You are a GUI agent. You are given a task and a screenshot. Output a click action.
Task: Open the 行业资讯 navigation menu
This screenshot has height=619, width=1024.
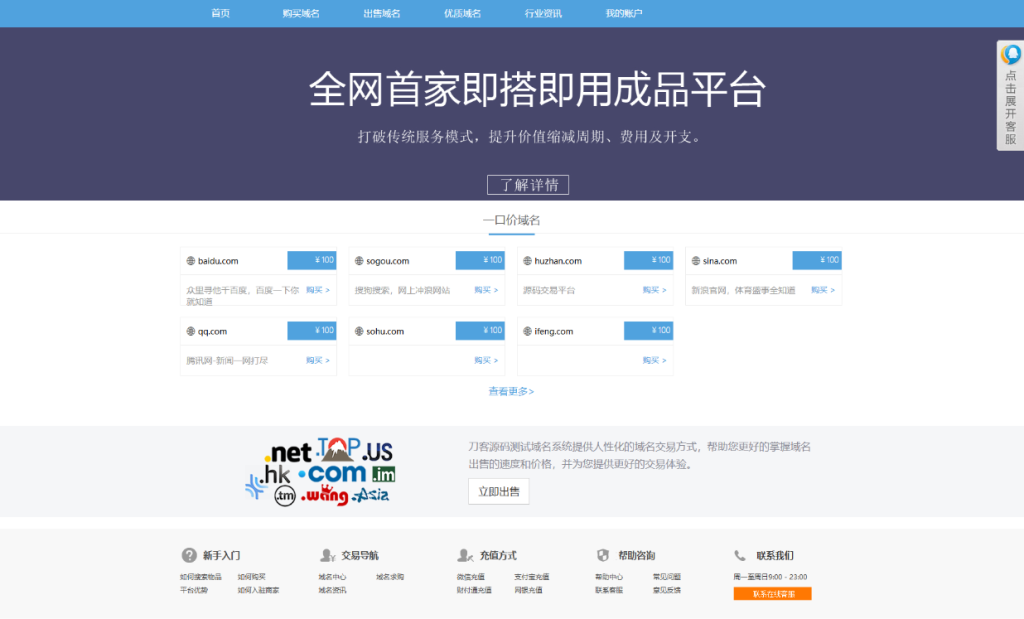point(544,13)
